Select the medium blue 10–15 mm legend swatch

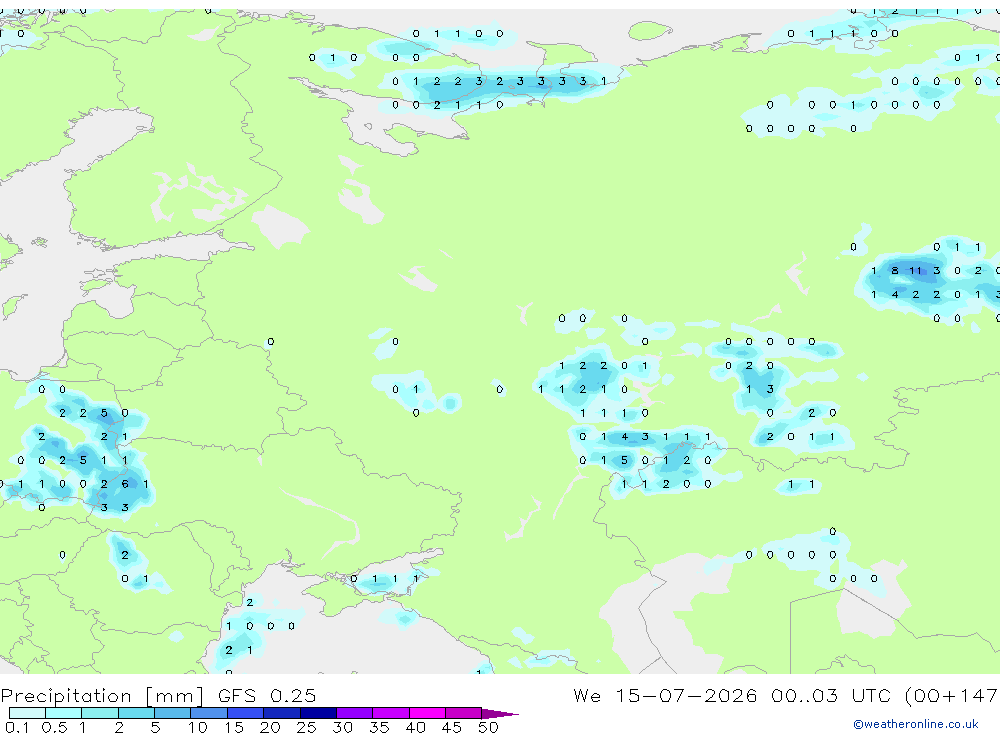(209, 713)
